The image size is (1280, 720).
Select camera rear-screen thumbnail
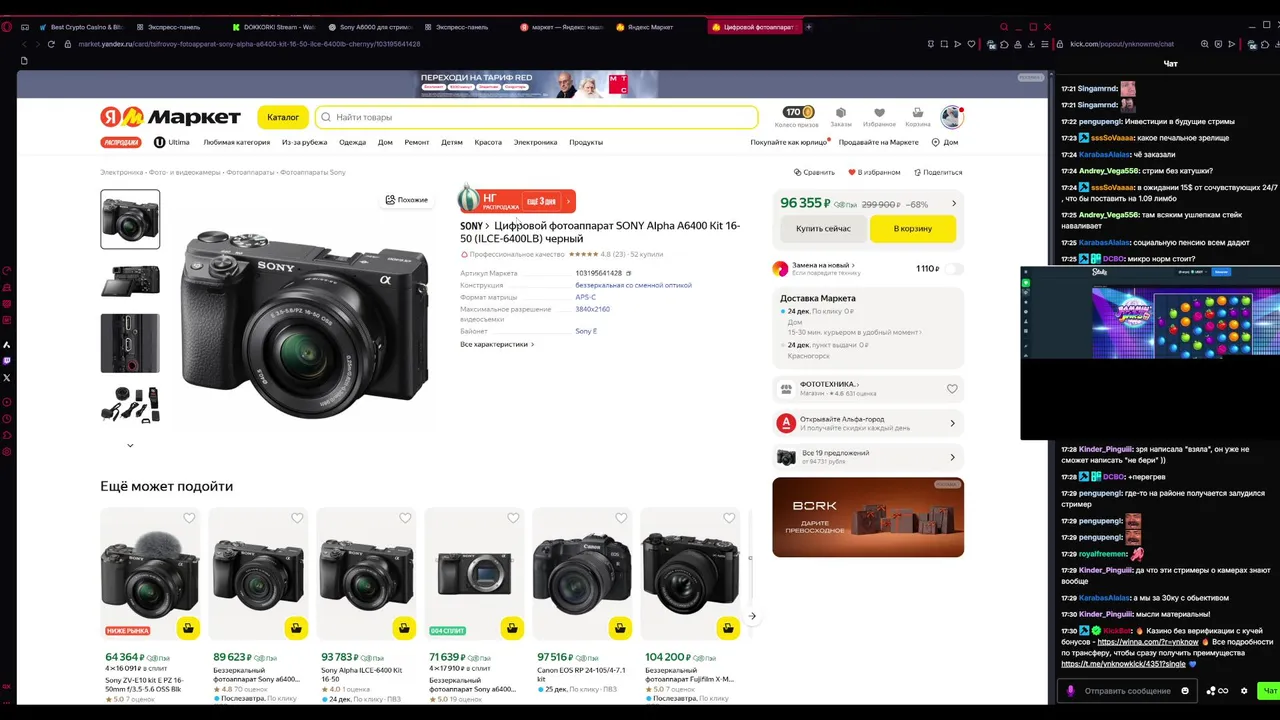pos(130,281)
